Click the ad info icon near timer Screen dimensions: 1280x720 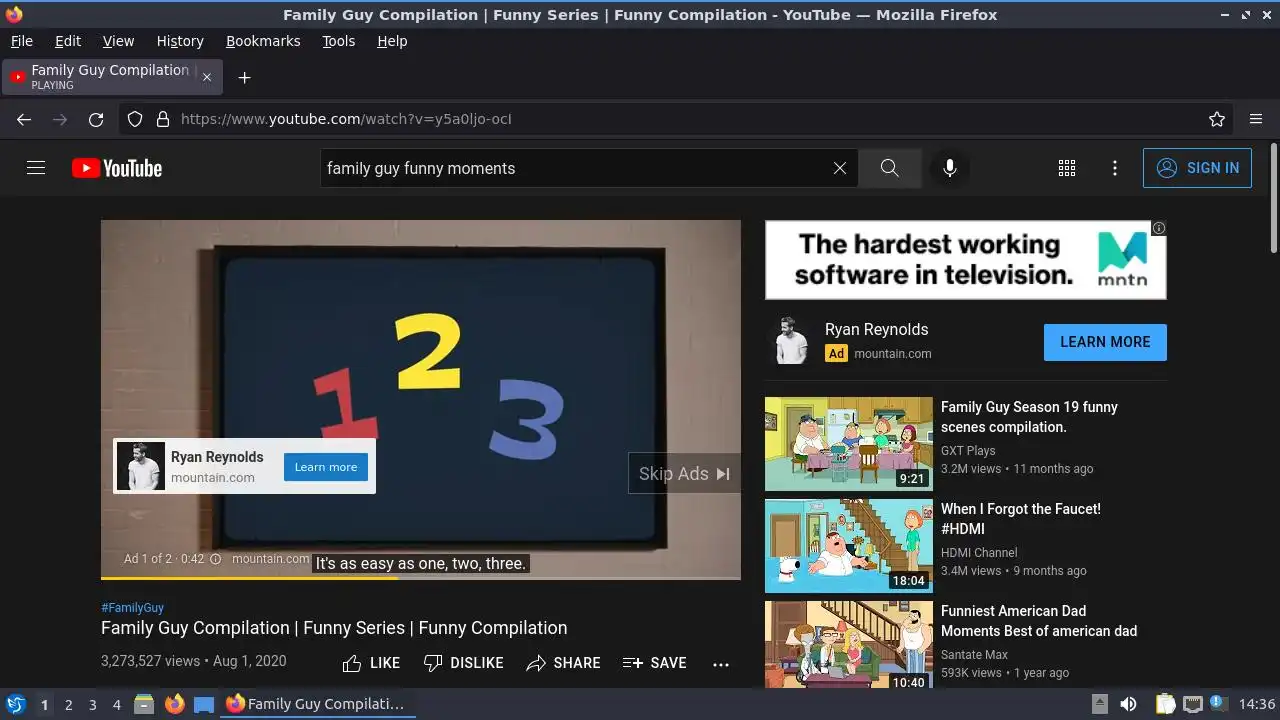[215, 559]
